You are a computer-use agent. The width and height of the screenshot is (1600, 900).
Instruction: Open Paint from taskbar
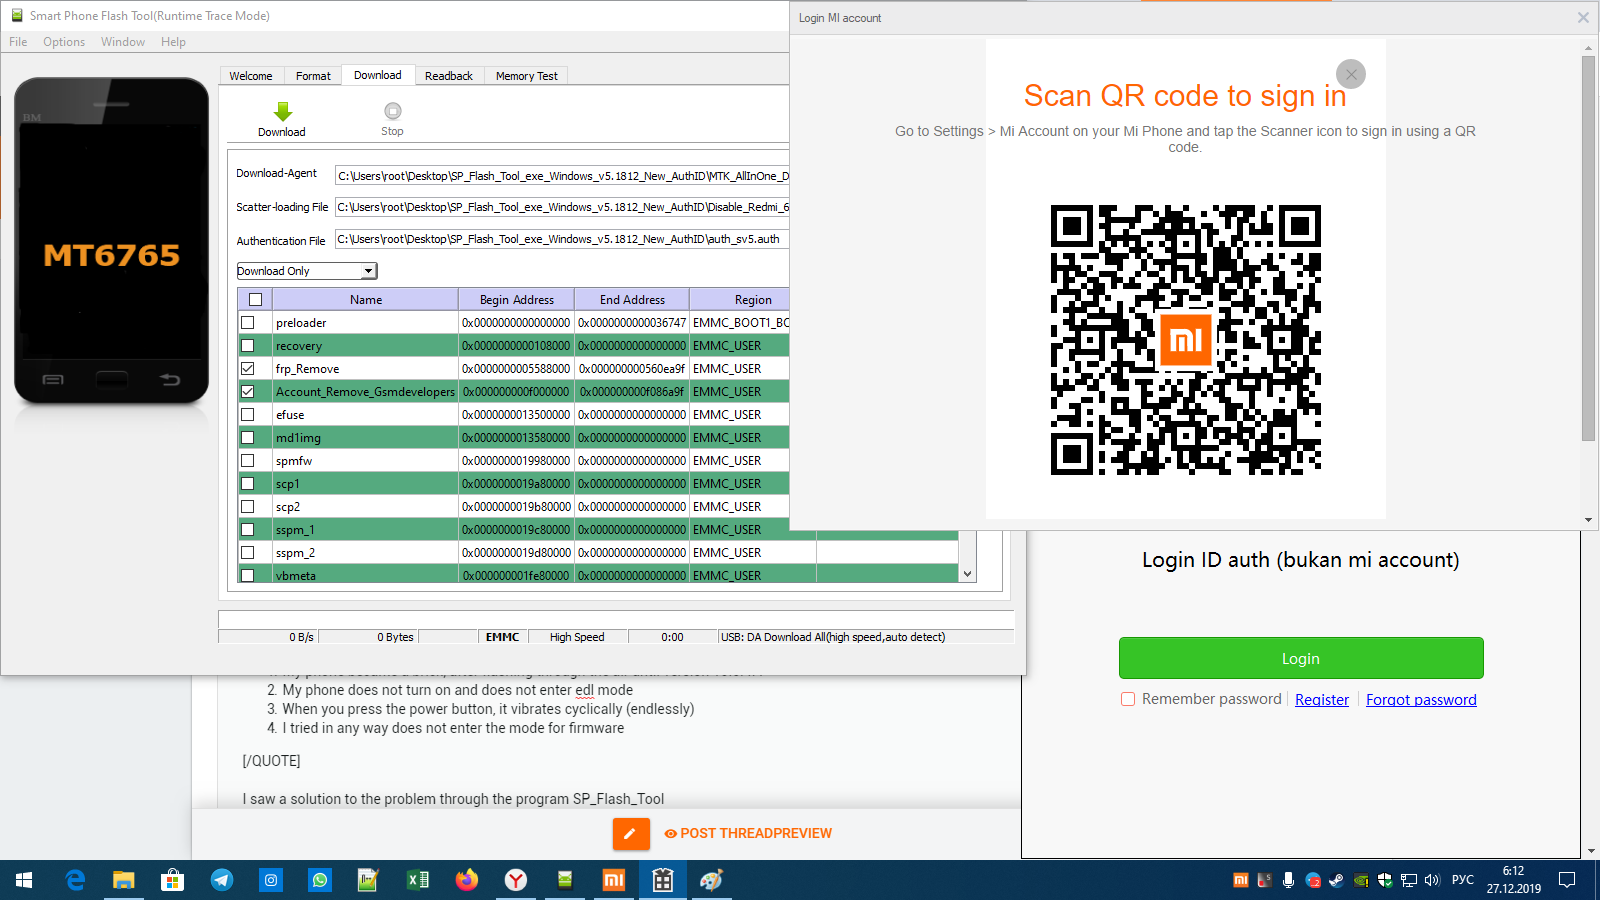coord(711,880)
